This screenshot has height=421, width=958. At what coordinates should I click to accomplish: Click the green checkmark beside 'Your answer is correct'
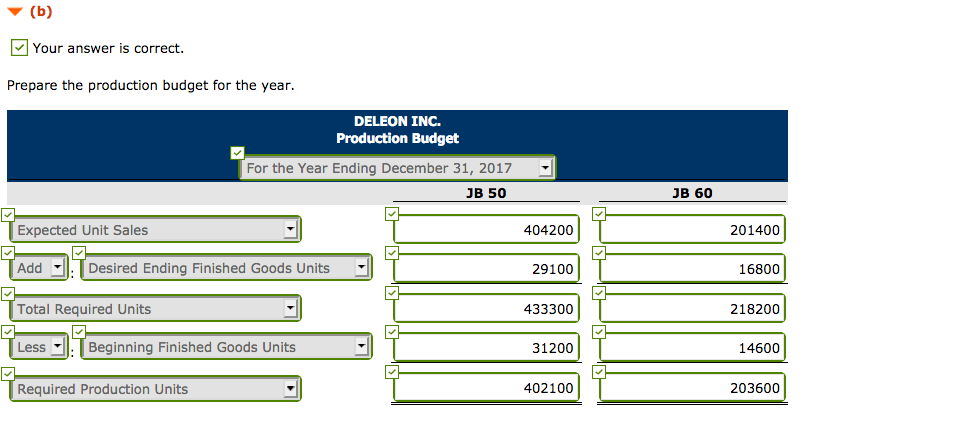coord(19,48)
